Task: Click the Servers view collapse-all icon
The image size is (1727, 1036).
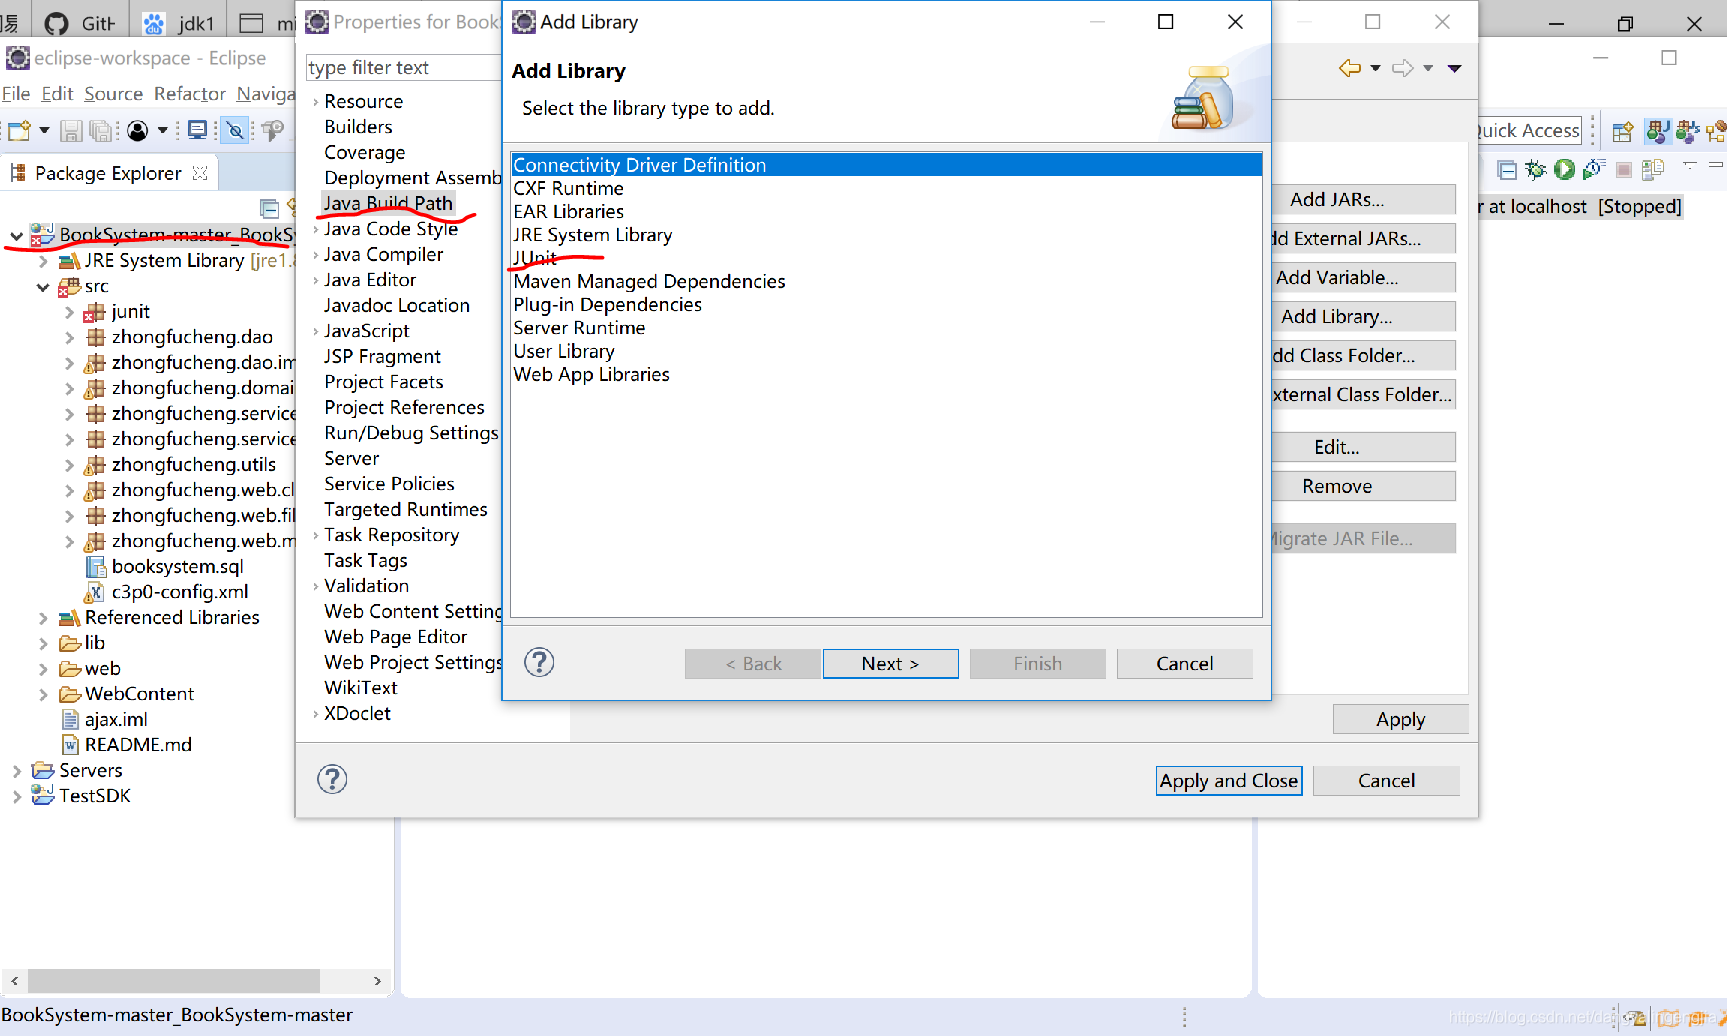Action: click(x=1507, y=170)
